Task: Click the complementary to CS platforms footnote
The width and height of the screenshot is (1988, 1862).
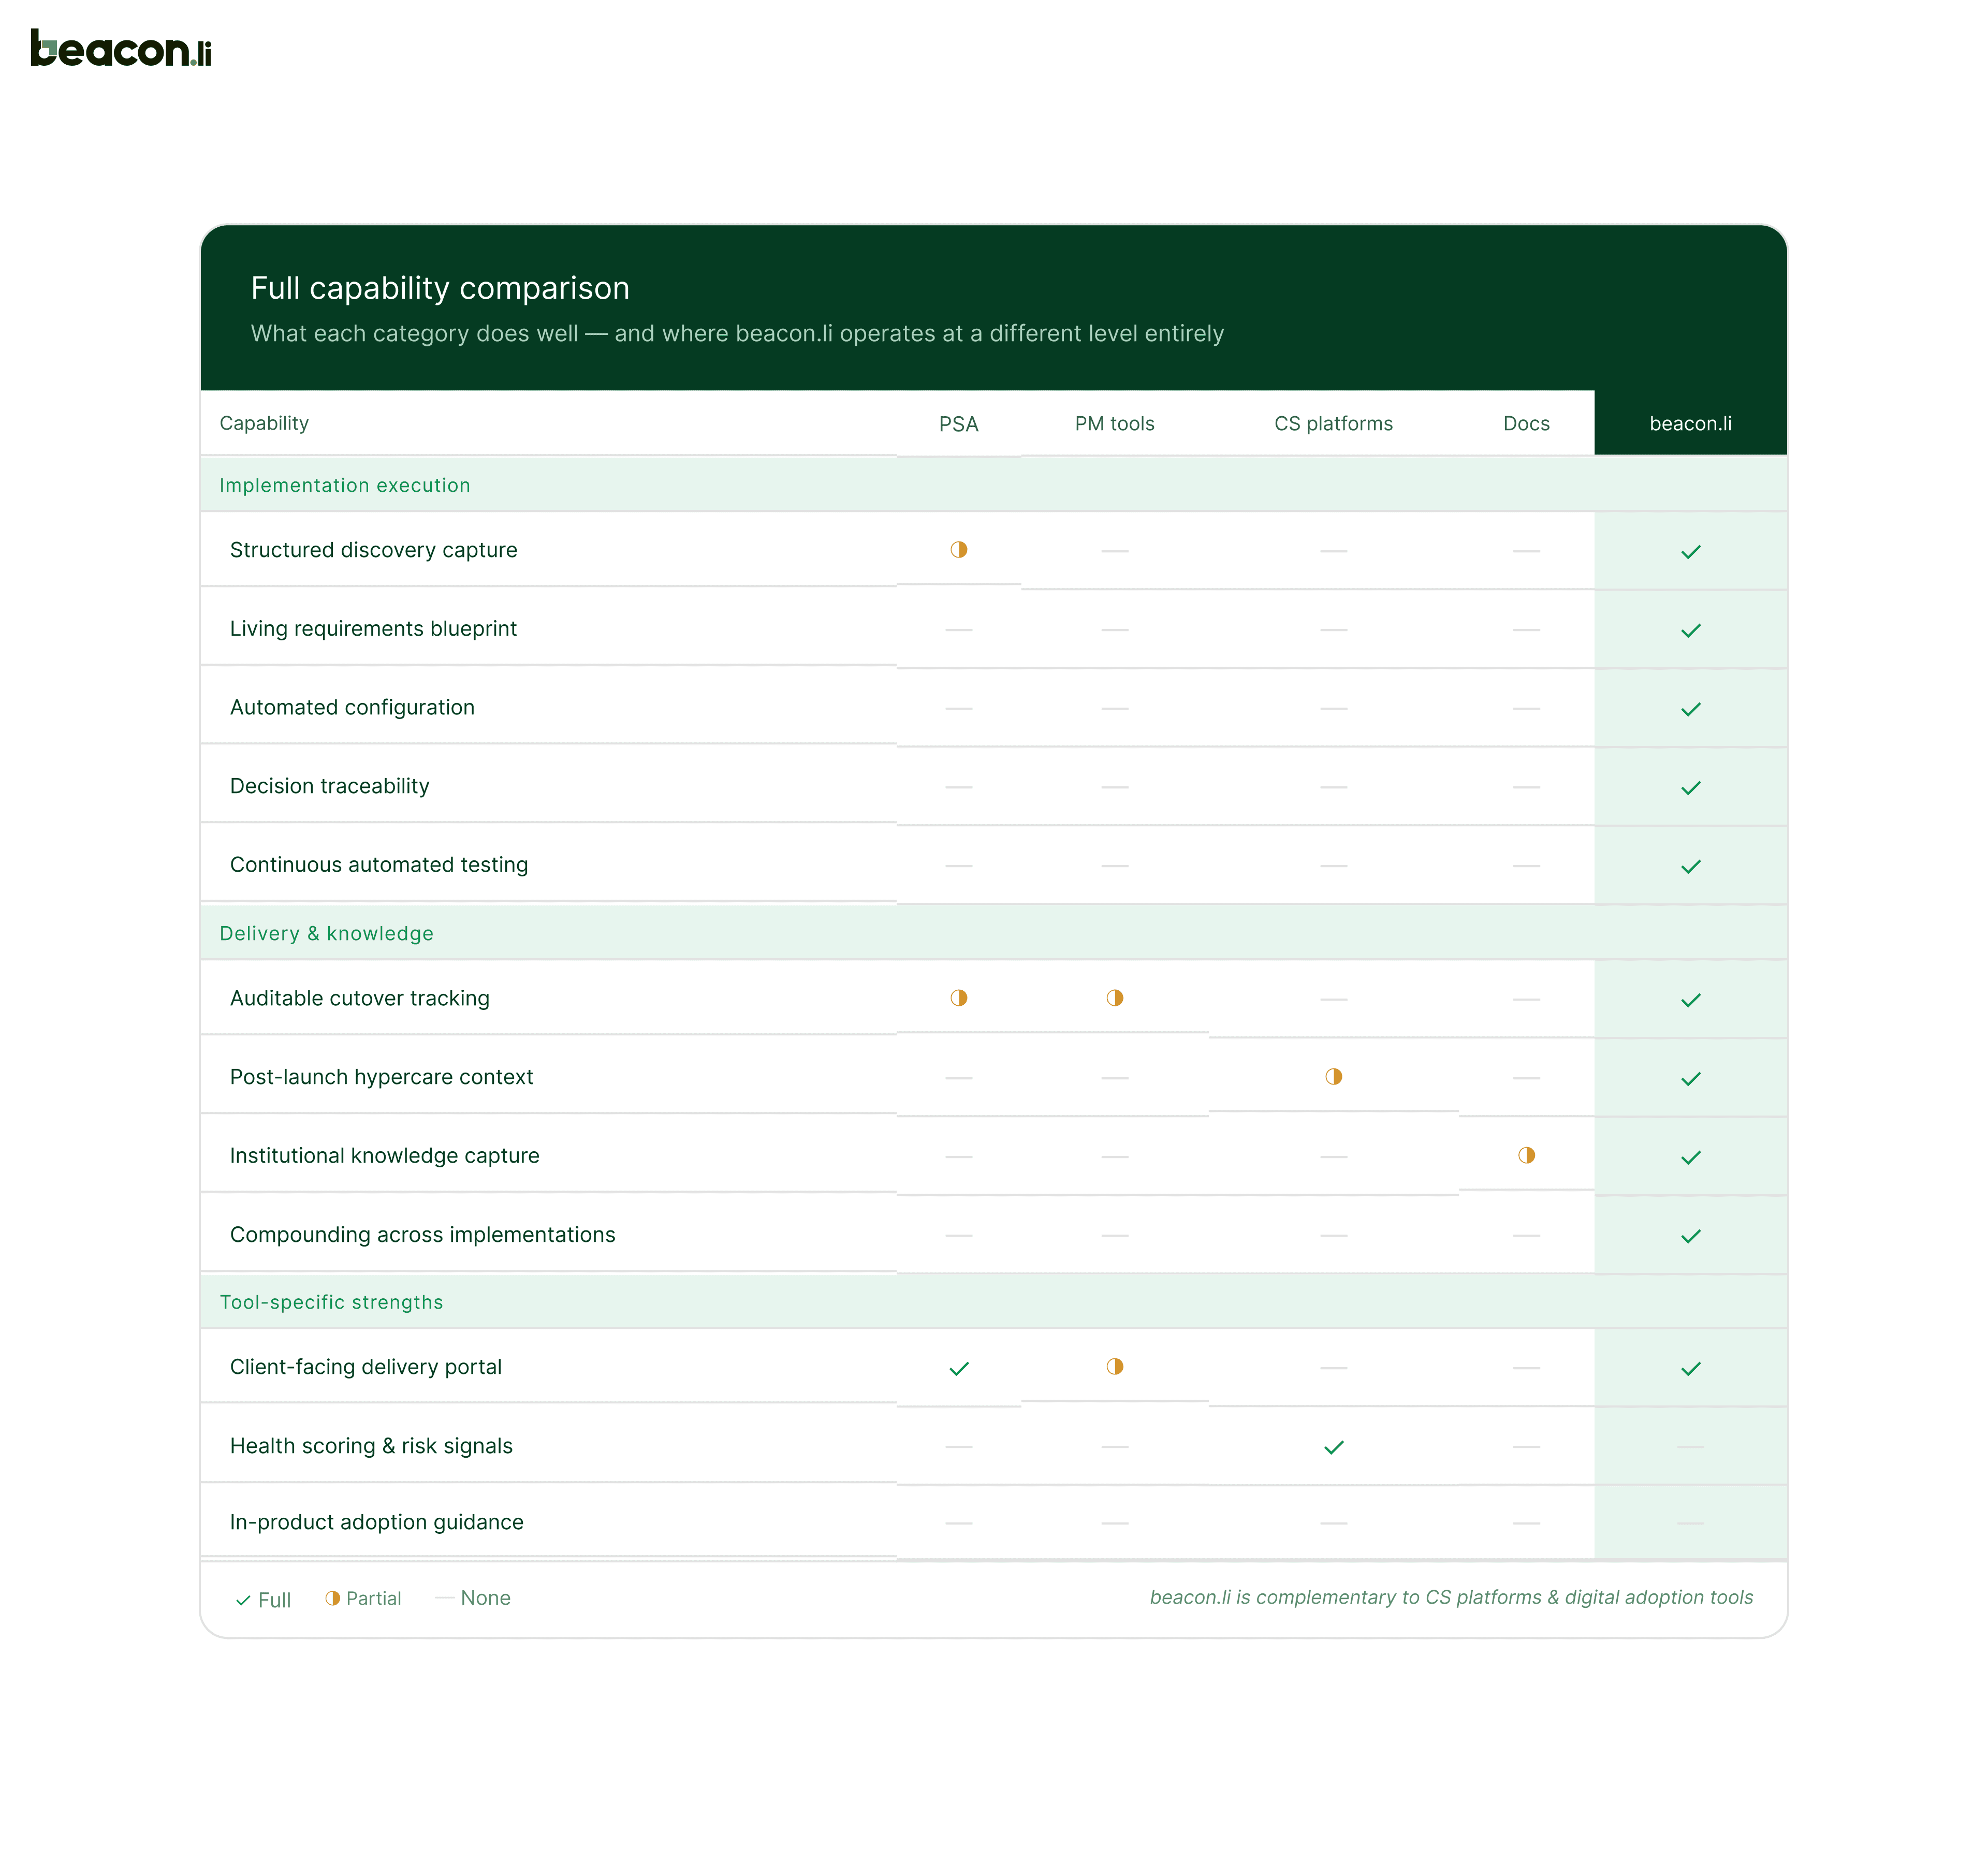Action: pos(1450,1597)
